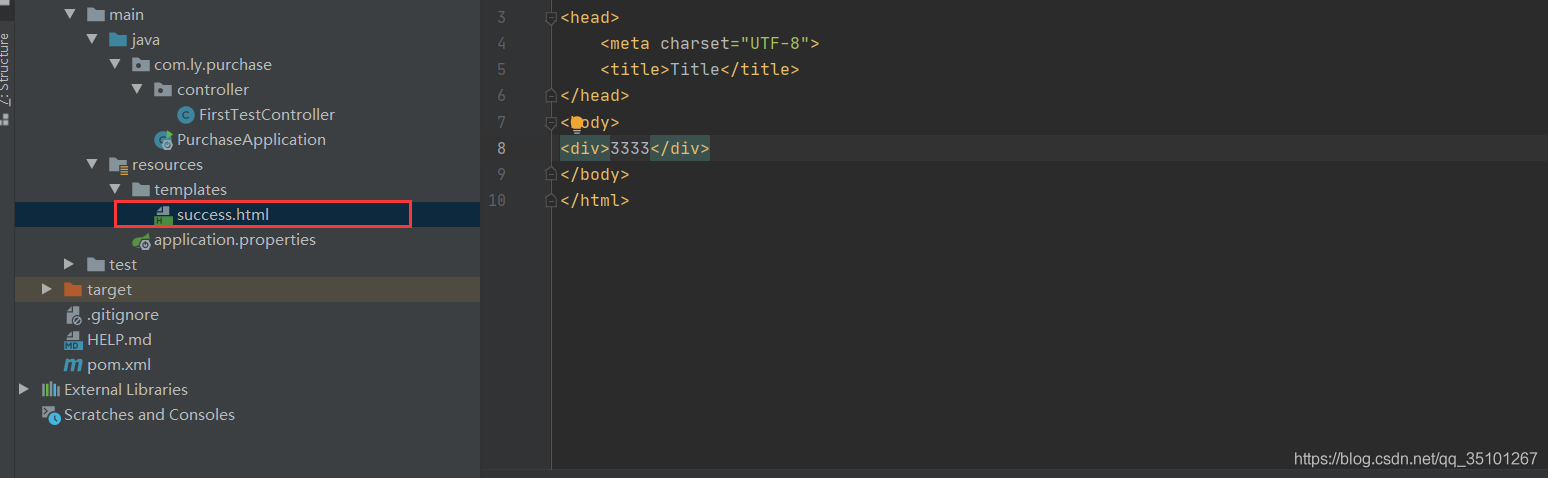This screenshot has height=478, width=1548.
Task: Collapse the main folder
Action: coord(69,15)
